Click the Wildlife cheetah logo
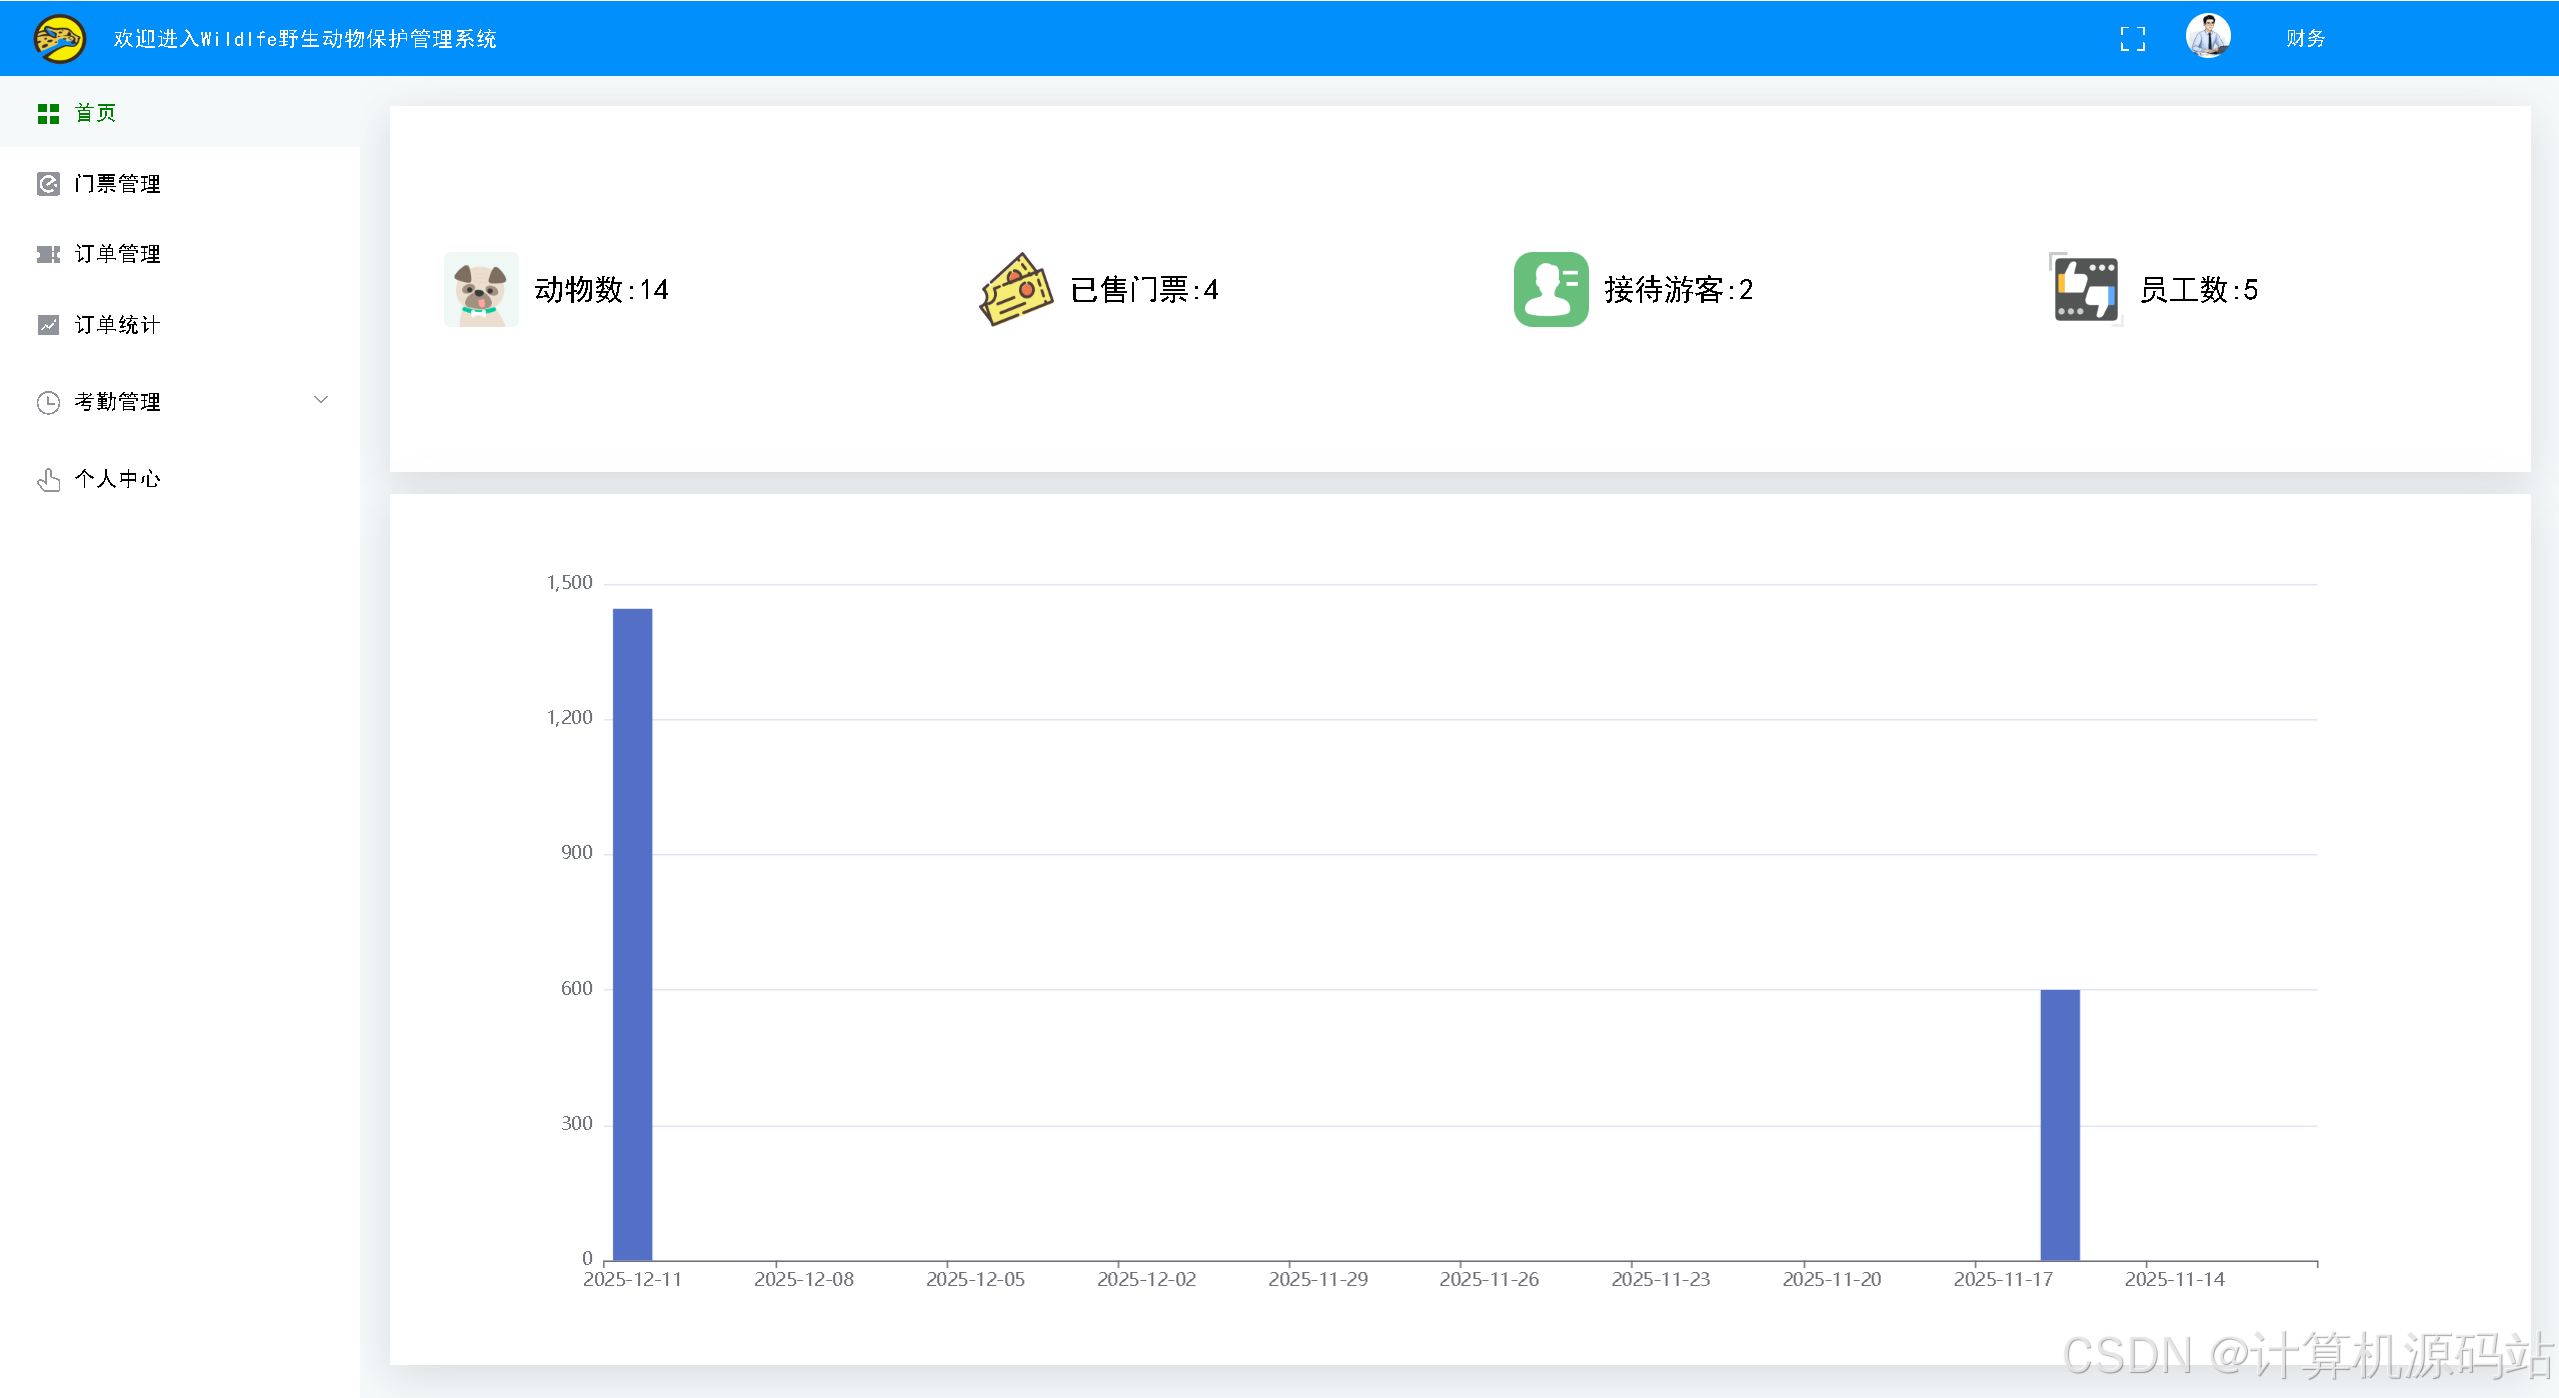 pyautogui.click(x=59, y=39)
